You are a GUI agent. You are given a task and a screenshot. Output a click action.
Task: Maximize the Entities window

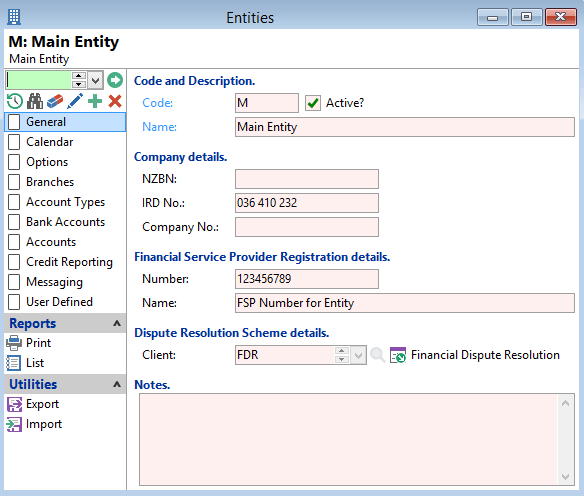pyautogui.click(x=526, y=17)
